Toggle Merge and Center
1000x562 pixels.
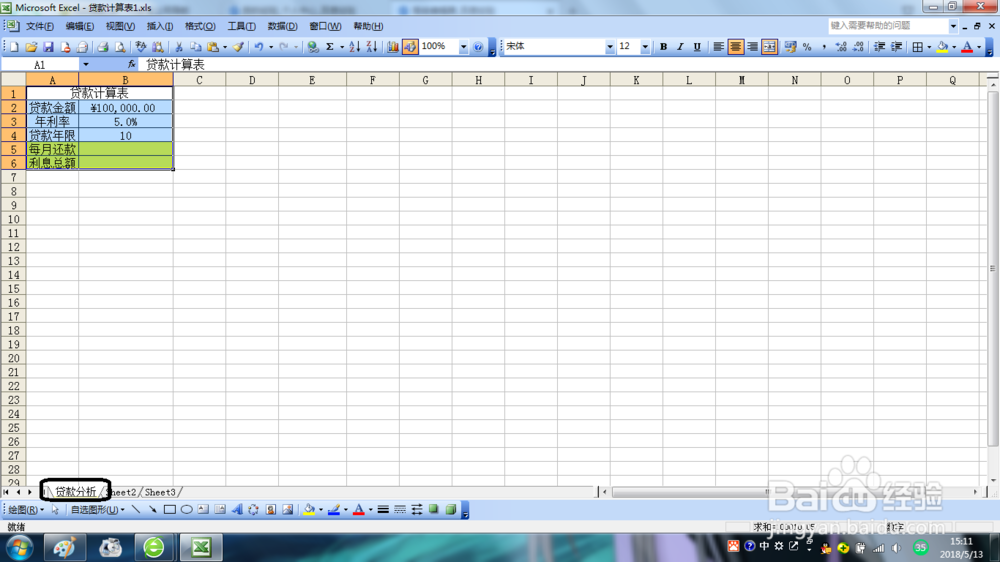[769, 47]
